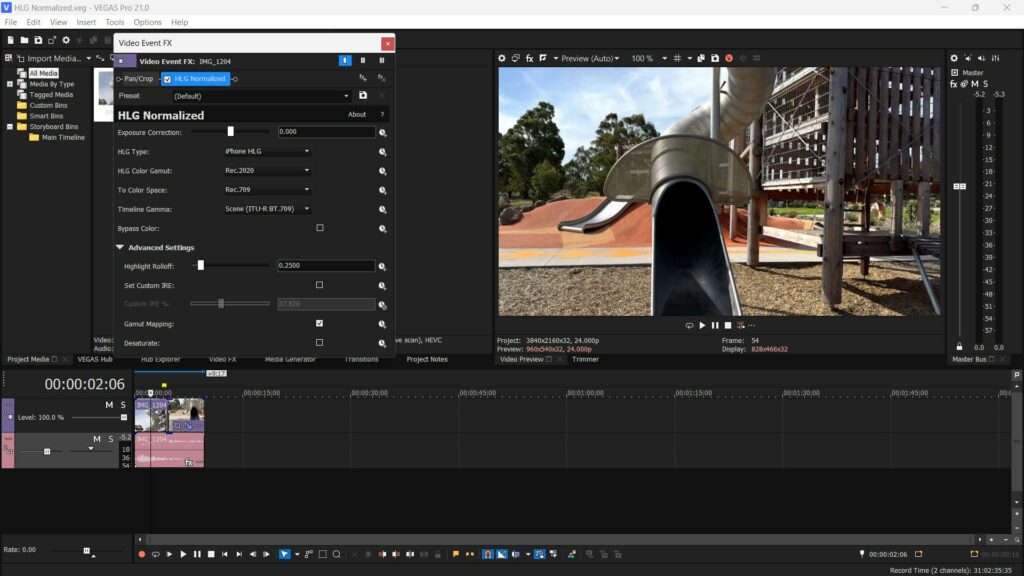Click the Video Output FX icon in preview
1024x576 pixels.
(529, 58)
